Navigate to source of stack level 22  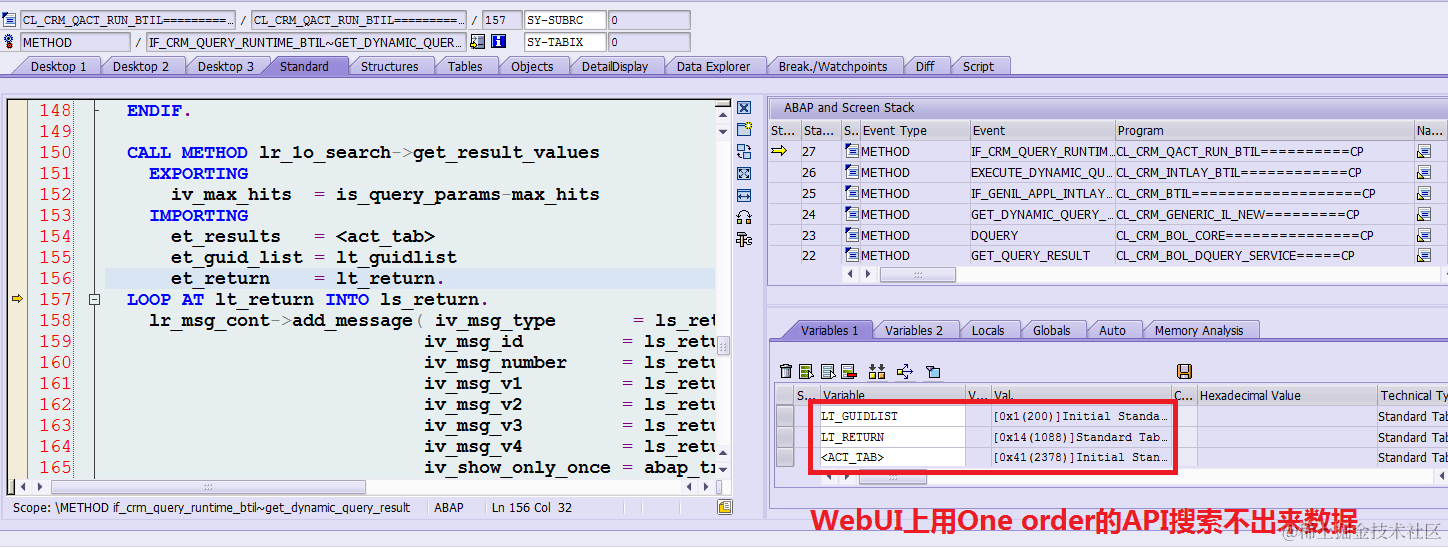[x=1424, y=255]
